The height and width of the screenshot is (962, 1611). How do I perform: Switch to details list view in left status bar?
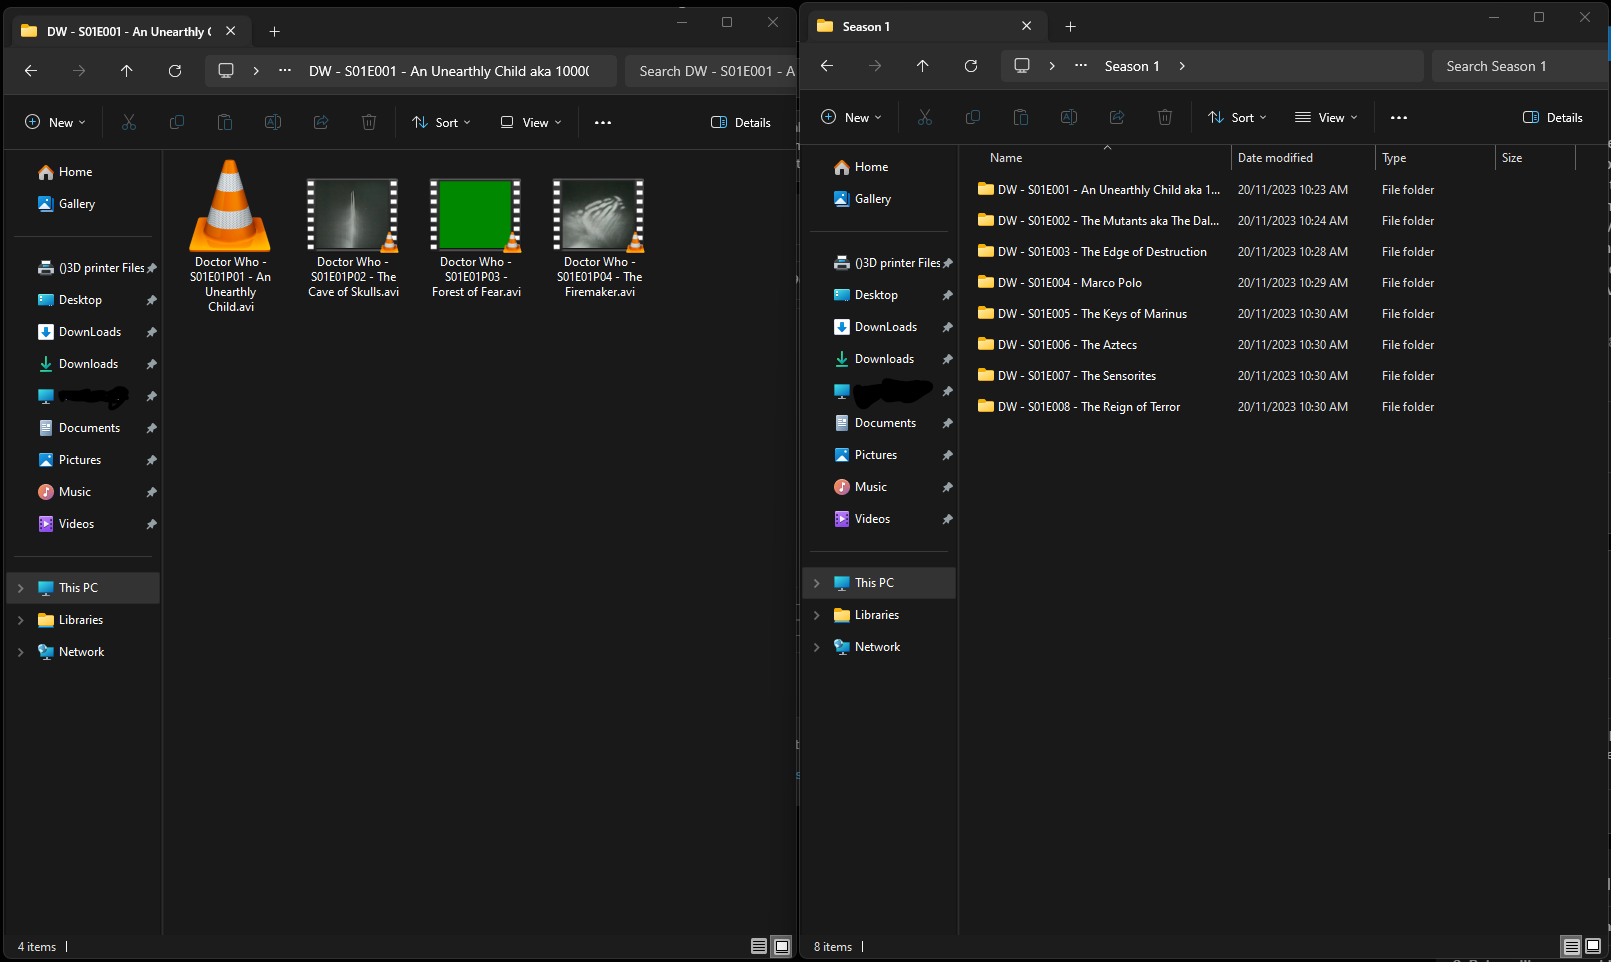tap(759, 946)
